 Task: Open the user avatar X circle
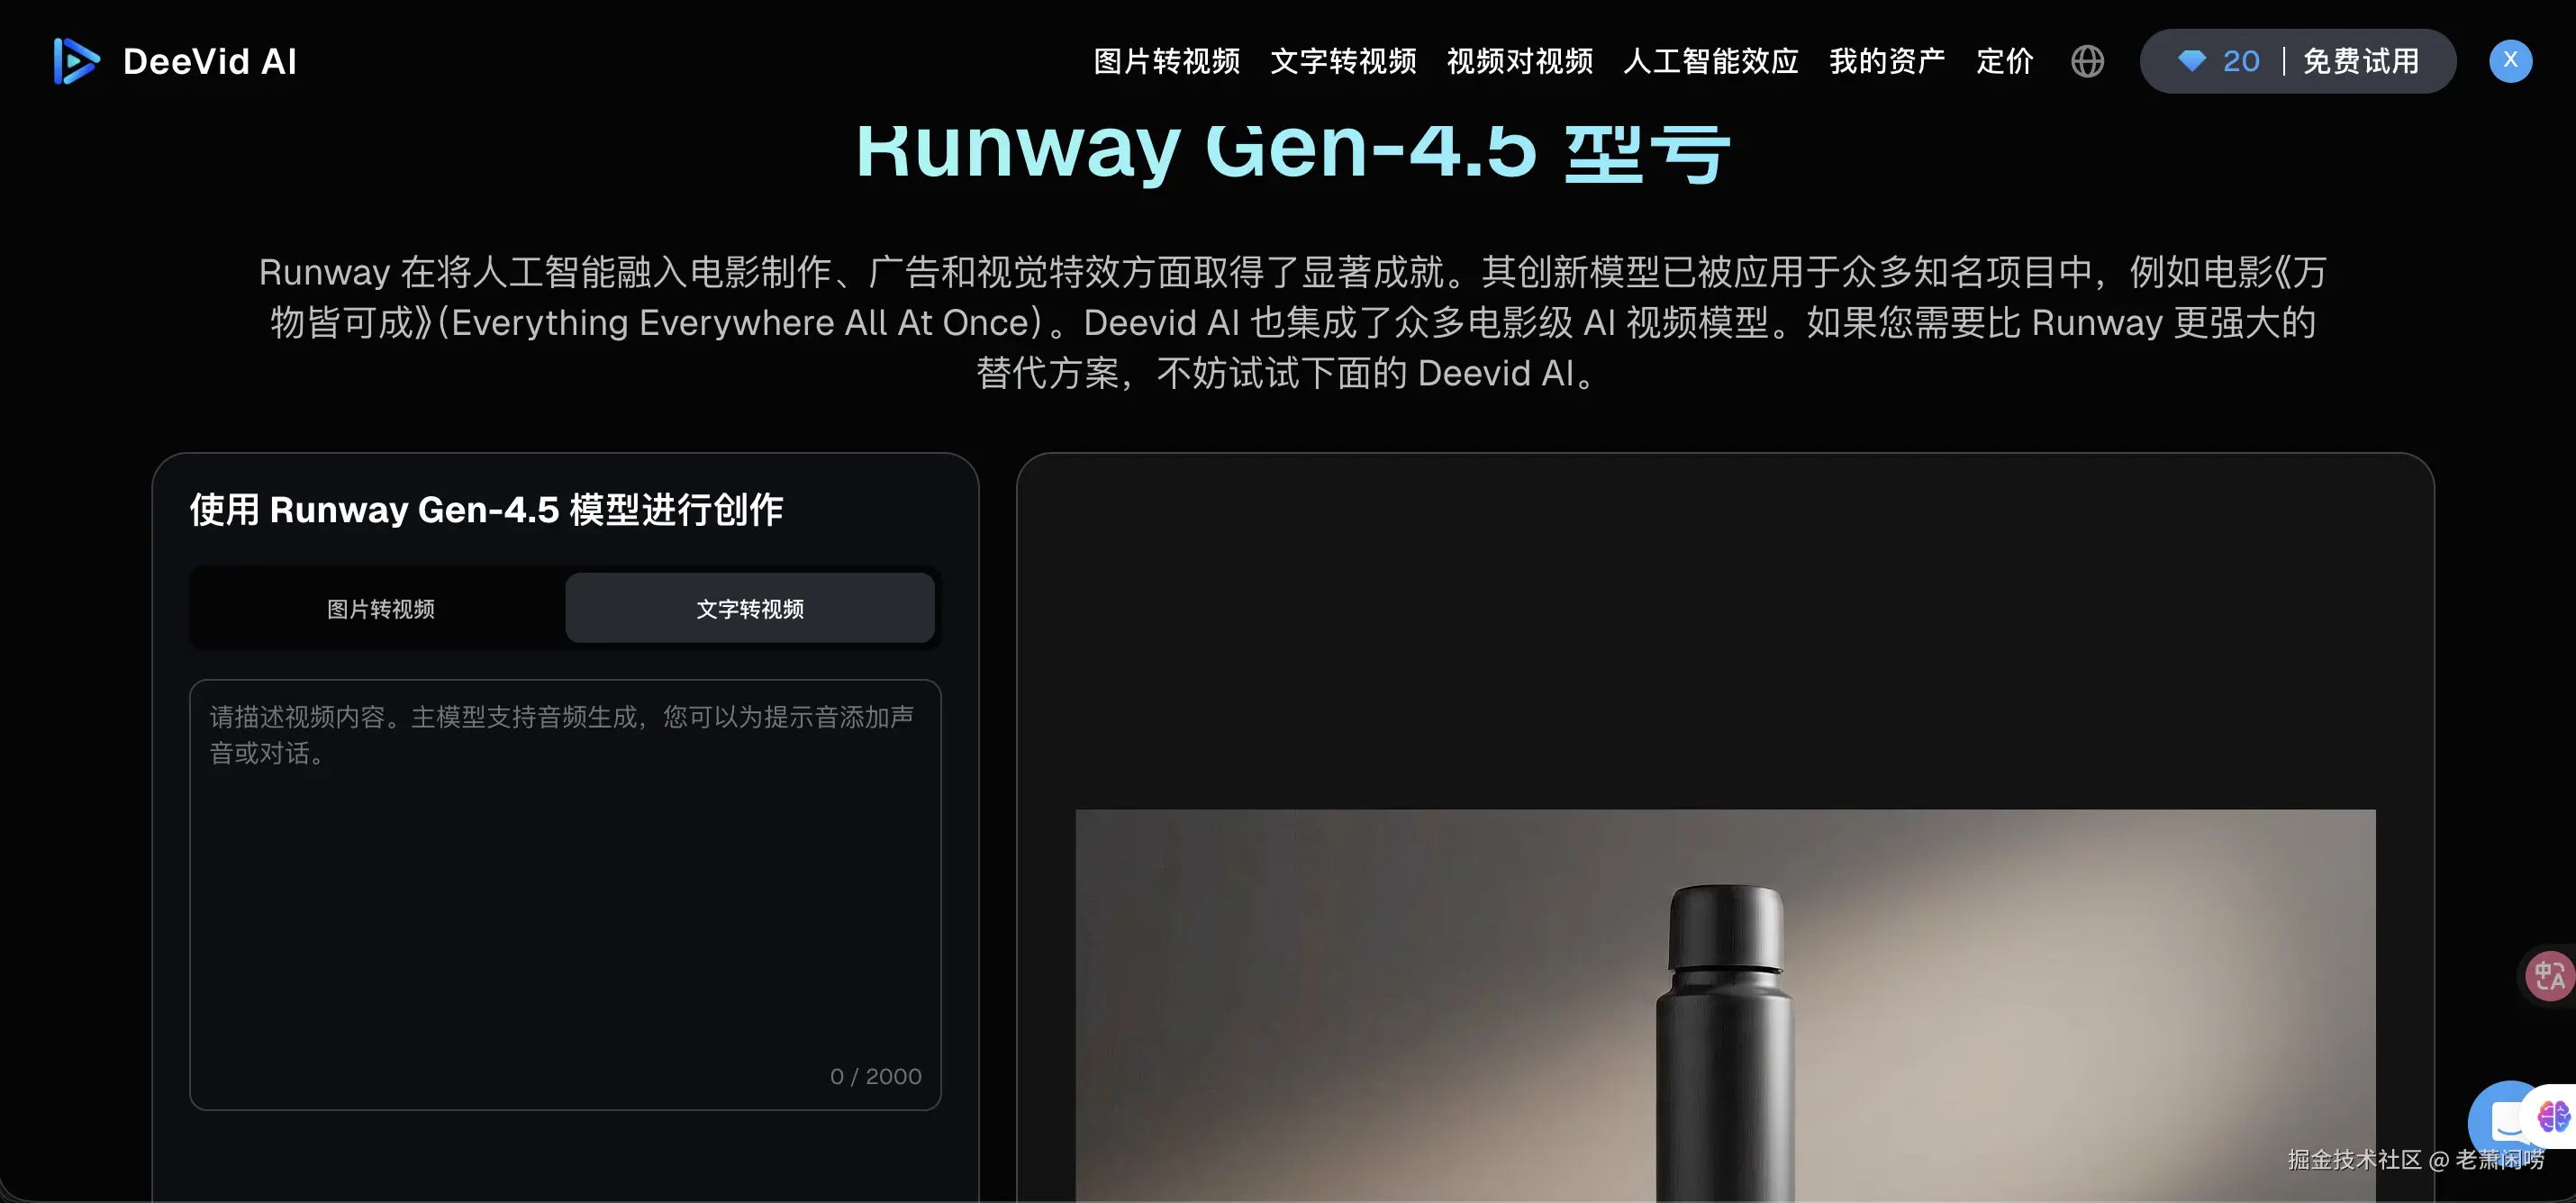pos(2510,61)
